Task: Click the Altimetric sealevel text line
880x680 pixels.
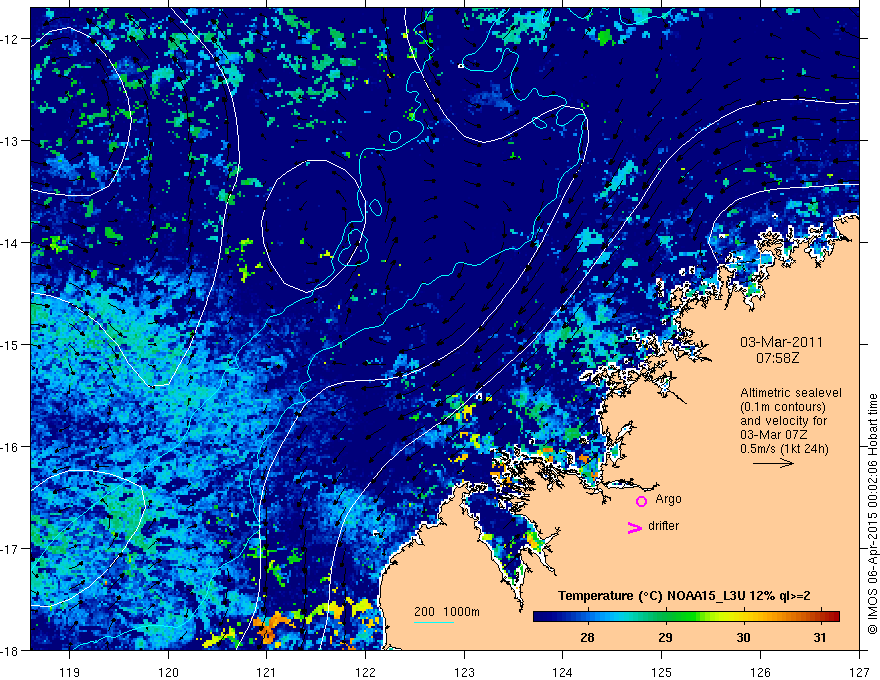Action: [791, 393]
